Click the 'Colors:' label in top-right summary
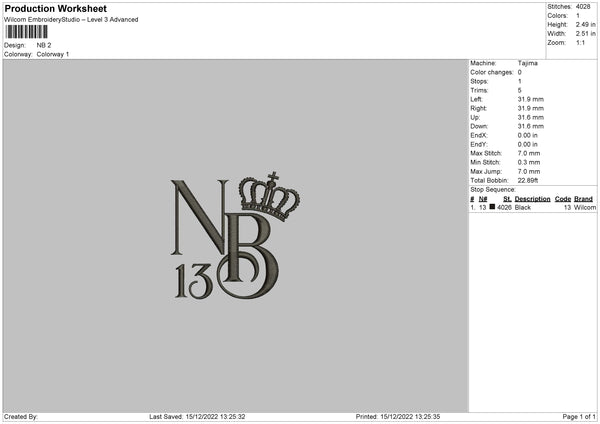Image resolution: width=600 pixels, height=424 pixels. (x=558, y=16)
